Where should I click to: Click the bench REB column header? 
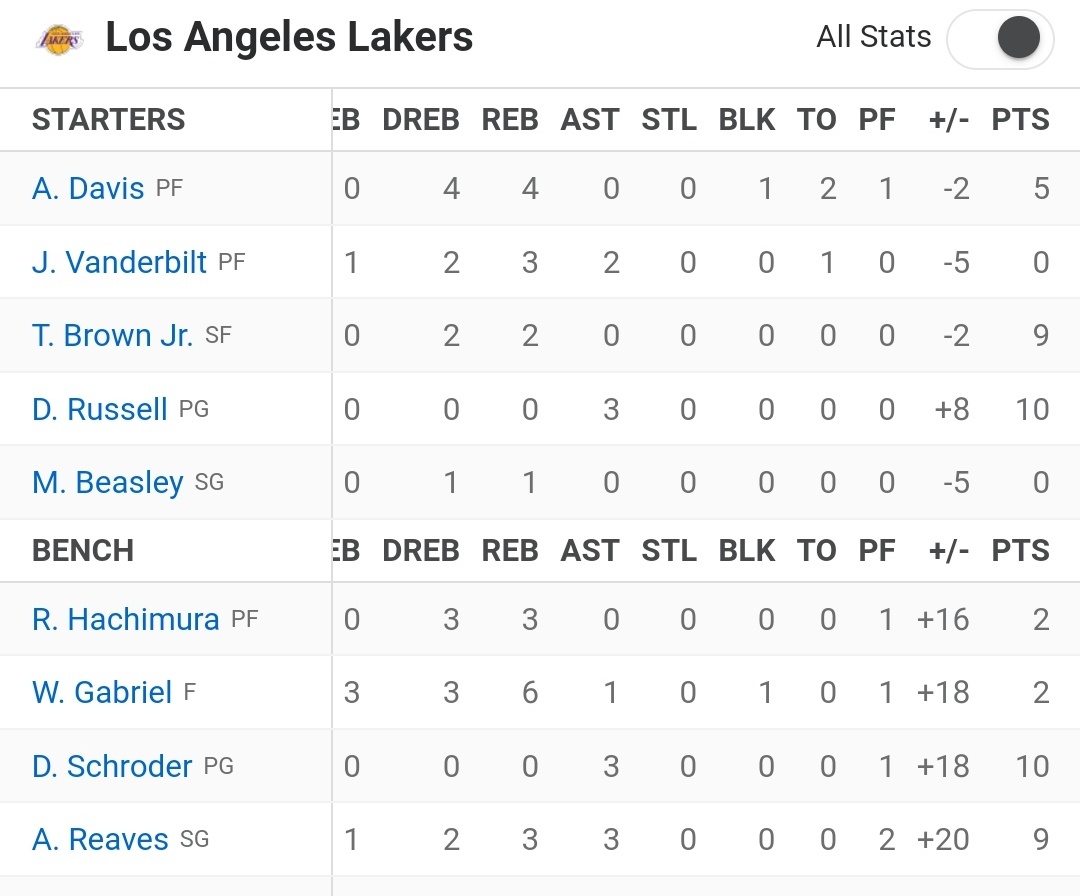pyautogui.click(x=510, y=551)
